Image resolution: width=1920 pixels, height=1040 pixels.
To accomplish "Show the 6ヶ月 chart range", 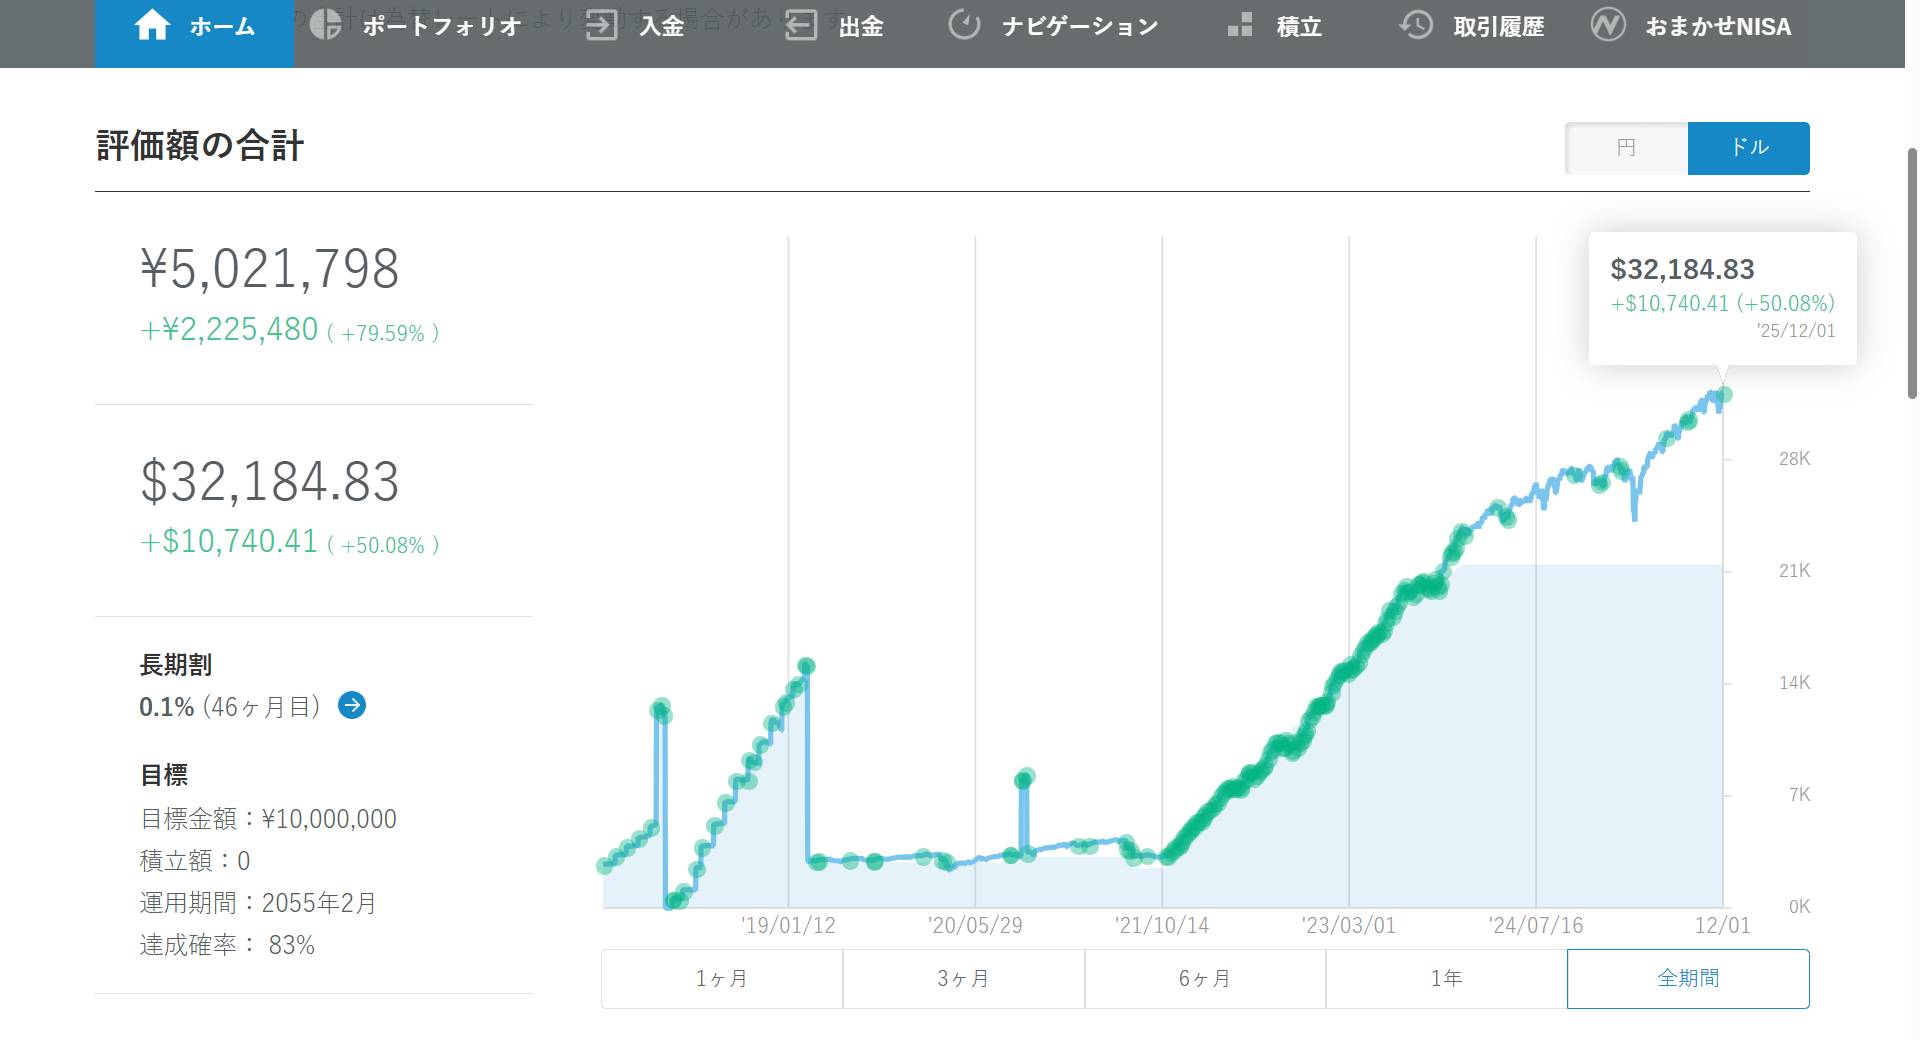I will point(1205,978).
